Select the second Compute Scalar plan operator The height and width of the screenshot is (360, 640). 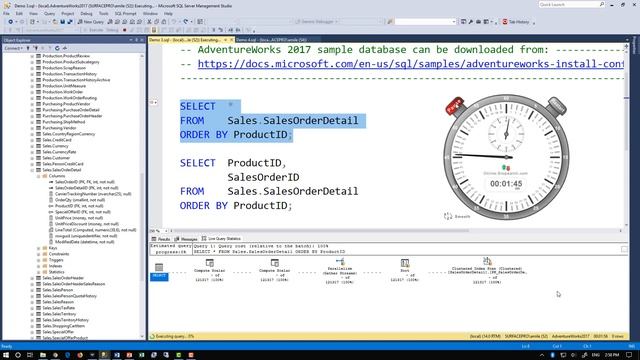pyautogui.click(x=274, y=270)
